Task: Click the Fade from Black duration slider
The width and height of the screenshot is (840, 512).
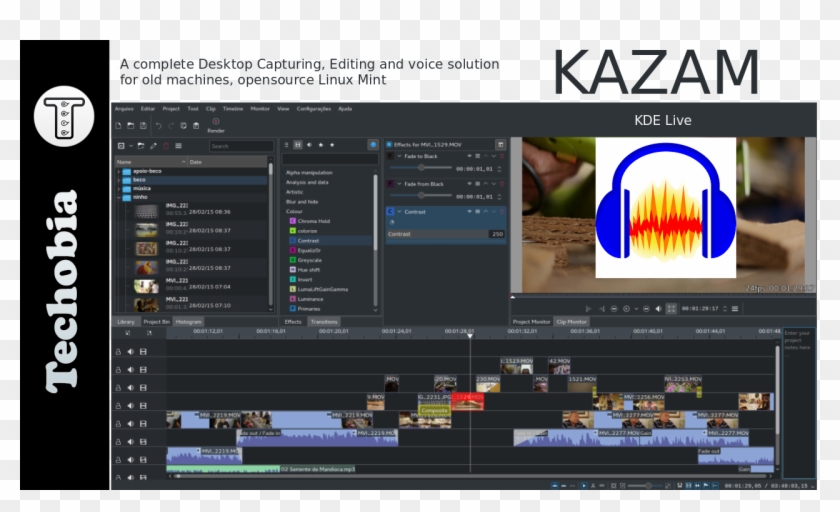Action: 420,196
